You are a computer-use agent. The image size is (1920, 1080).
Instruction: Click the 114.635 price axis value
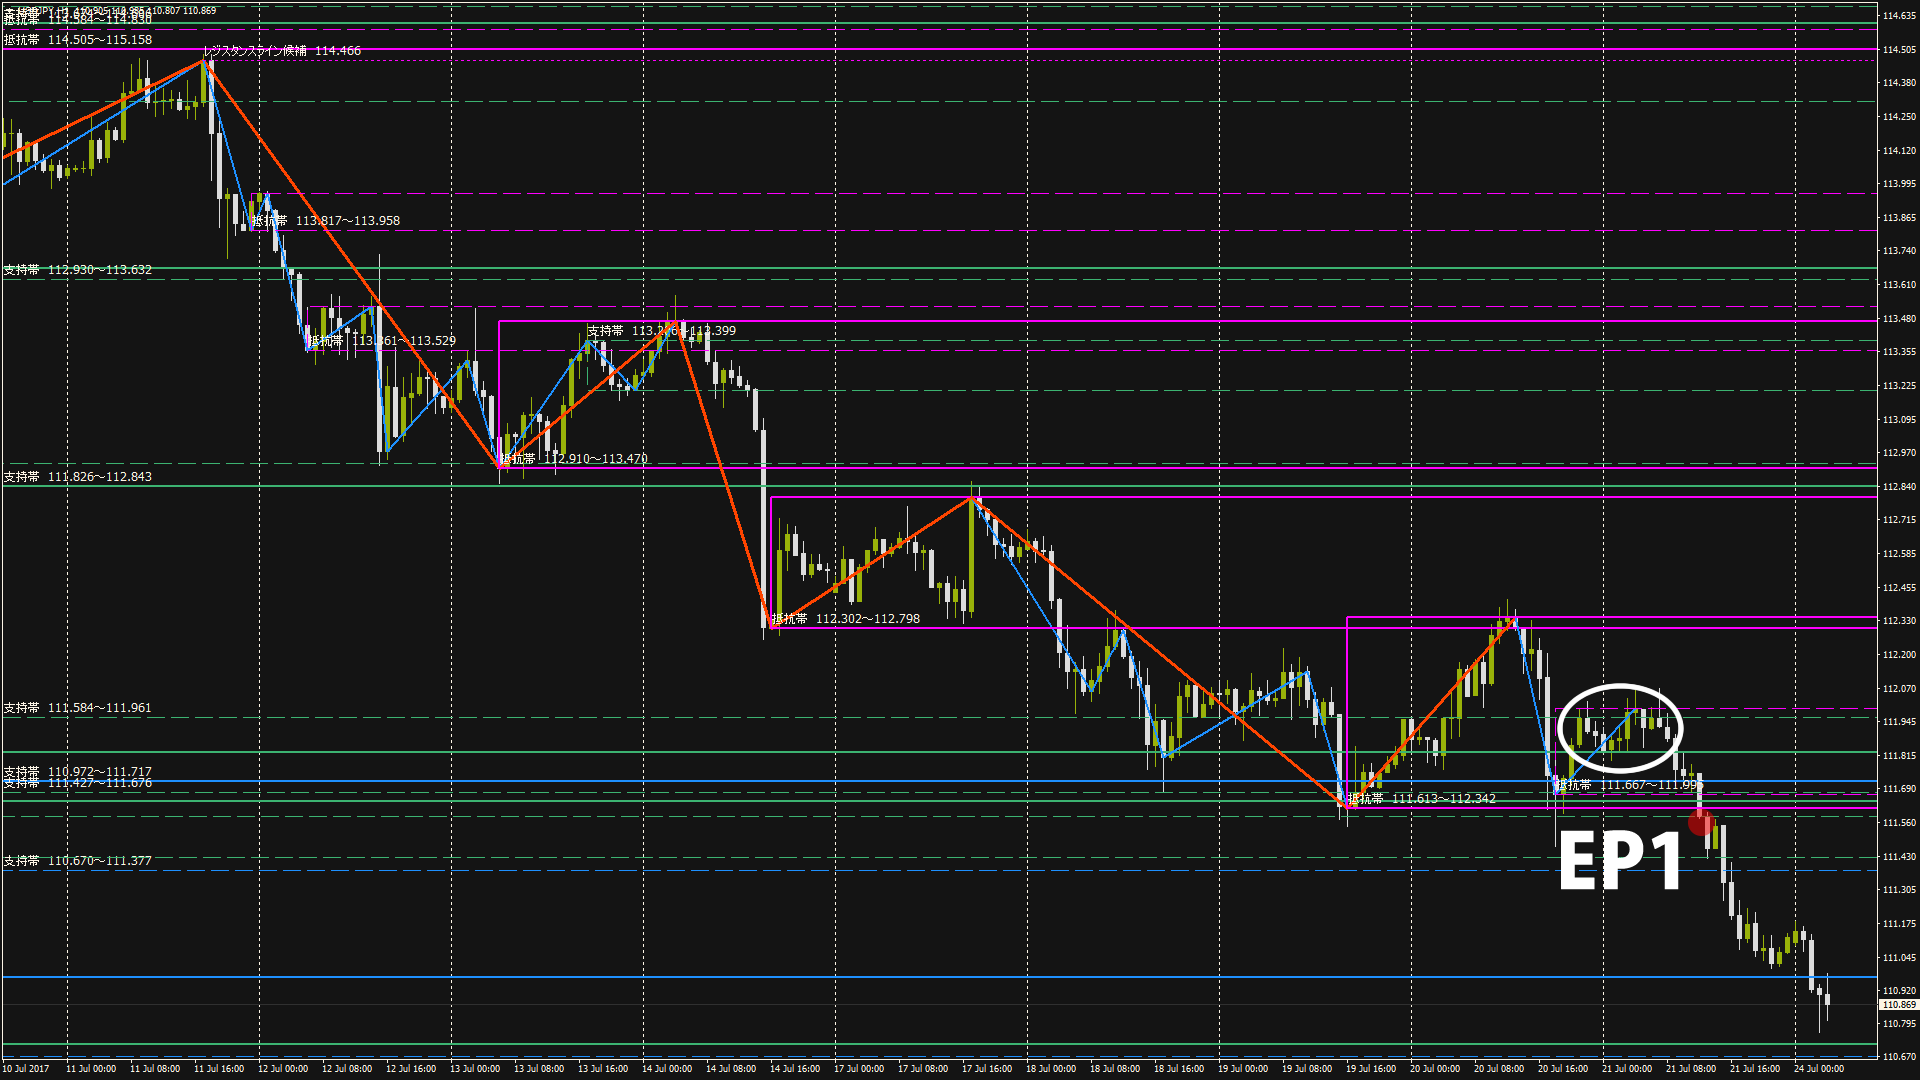coord(1899,16)
